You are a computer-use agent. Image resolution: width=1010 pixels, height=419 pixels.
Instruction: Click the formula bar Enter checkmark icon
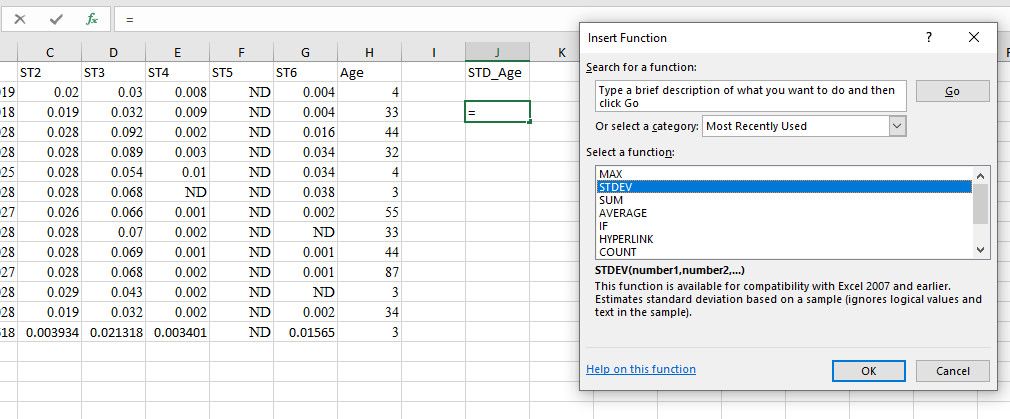pos(56,19)
